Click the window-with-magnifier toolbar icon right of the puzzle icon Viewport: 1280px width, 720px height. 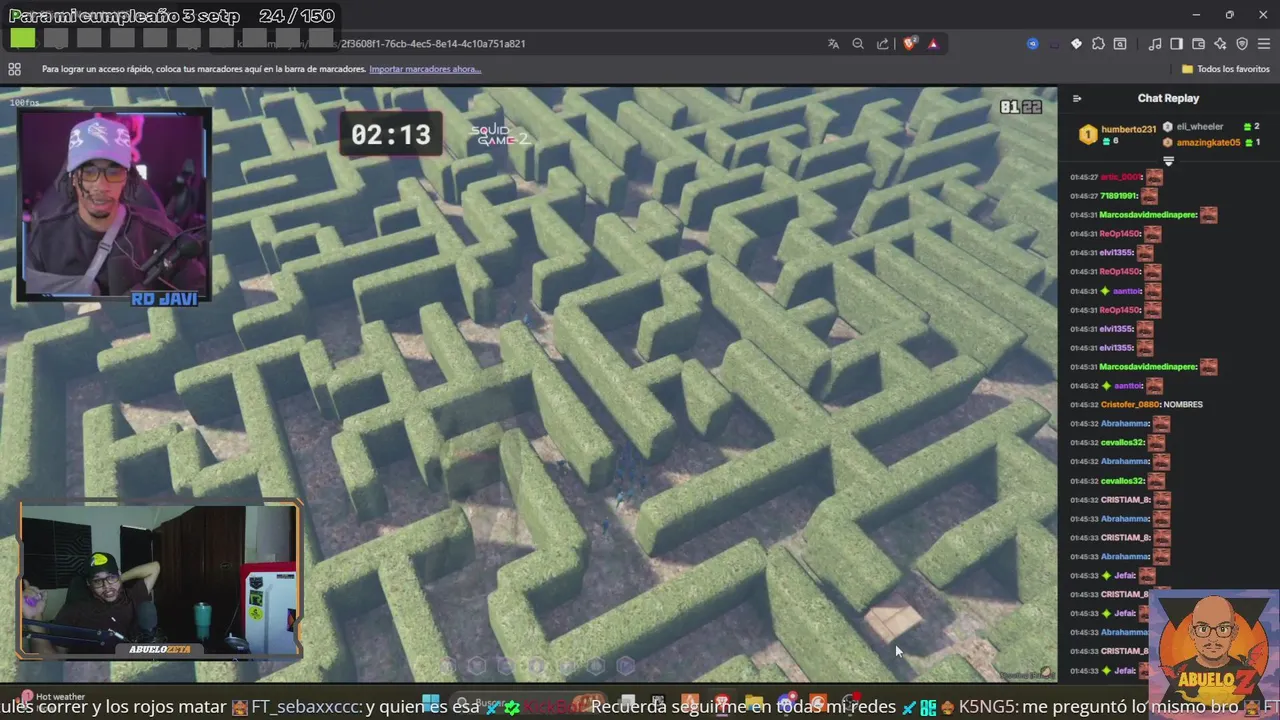(x=1120, y=44)
